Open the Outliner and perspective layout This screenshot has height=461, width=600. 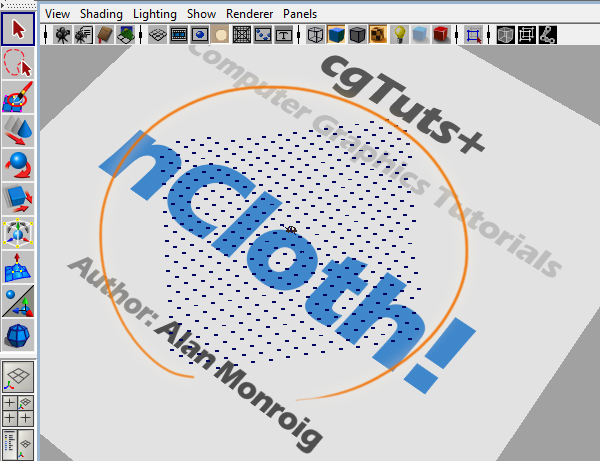(18, 445)
